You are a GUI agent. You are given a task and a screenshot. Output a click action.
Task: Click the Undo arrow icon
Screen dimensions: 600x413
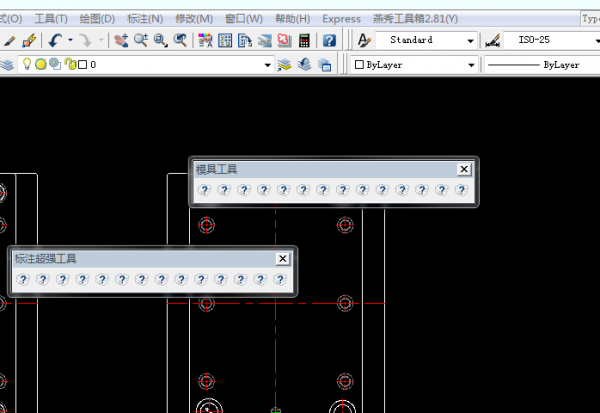55,40
